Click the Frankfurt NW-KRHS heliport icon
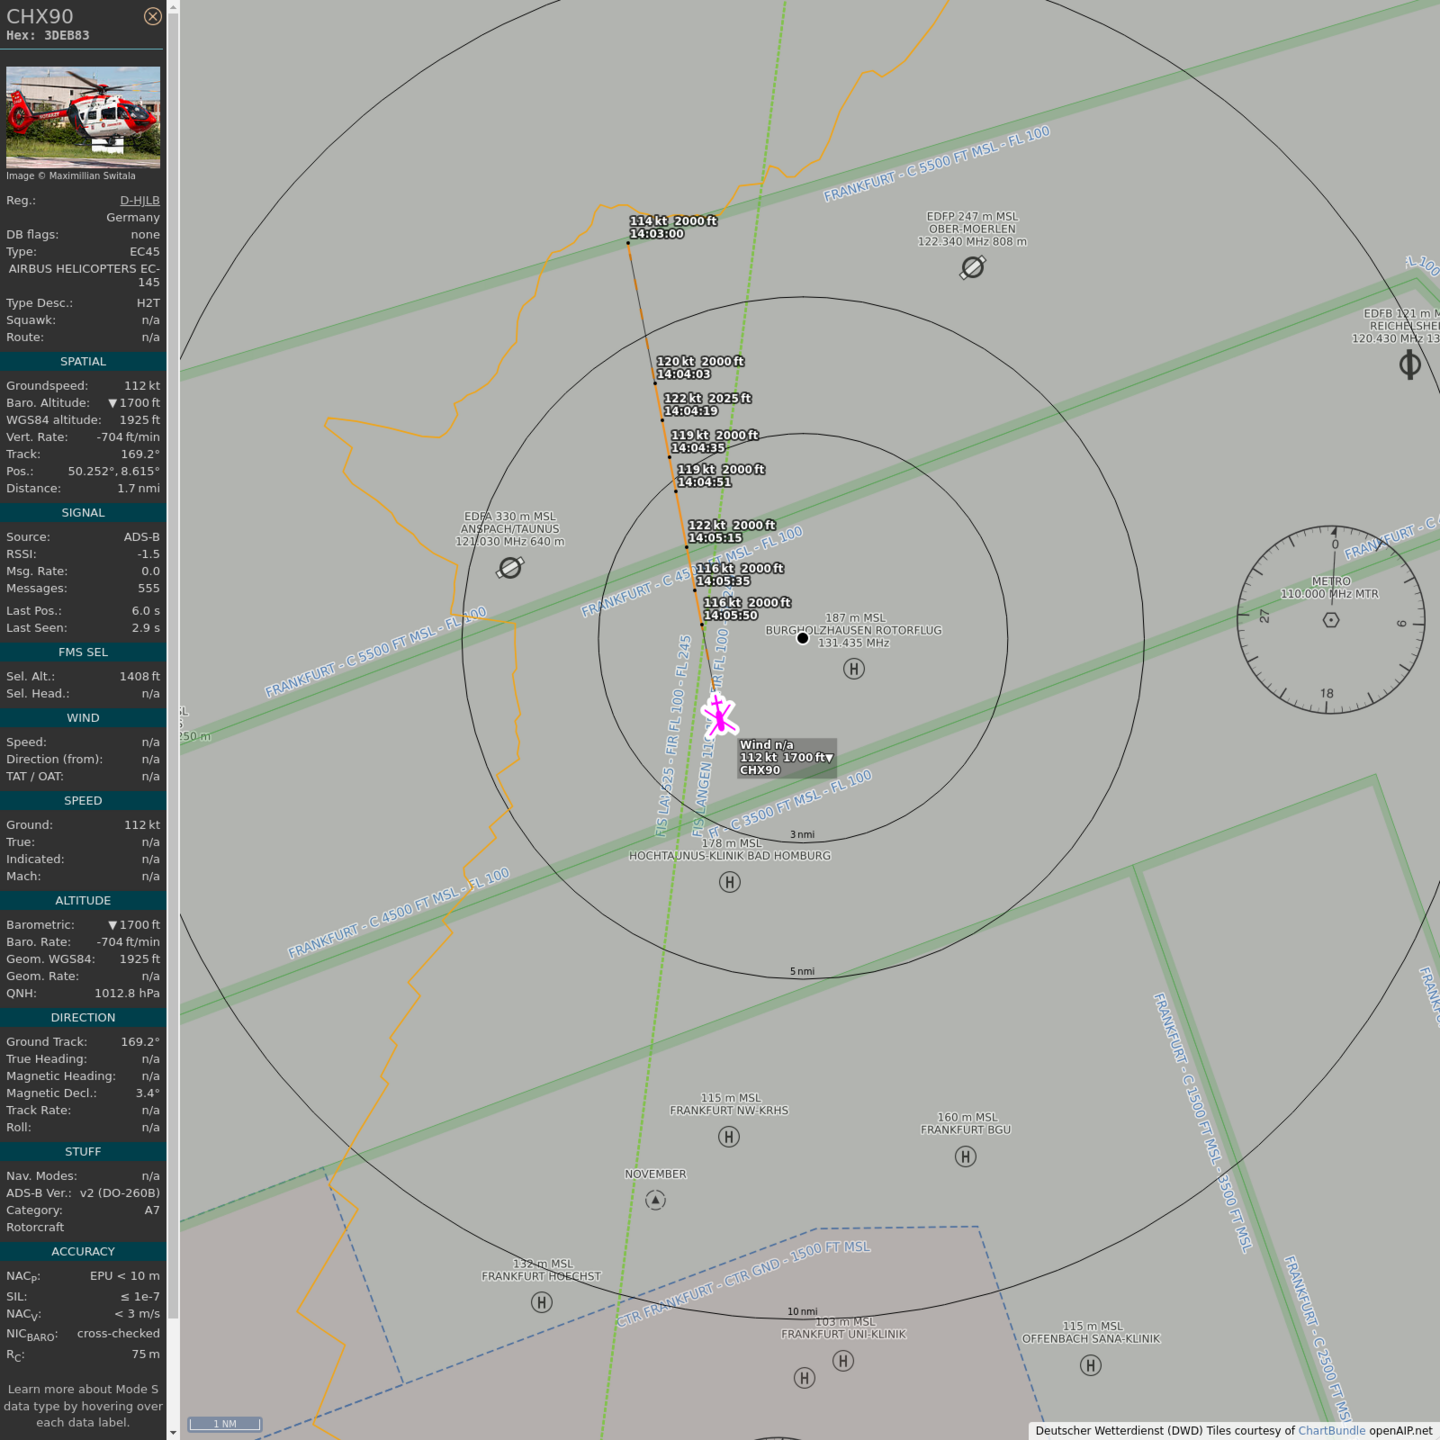Image resolution: width=1440 pixels, height=1440 pixels. coord(729,1137)
